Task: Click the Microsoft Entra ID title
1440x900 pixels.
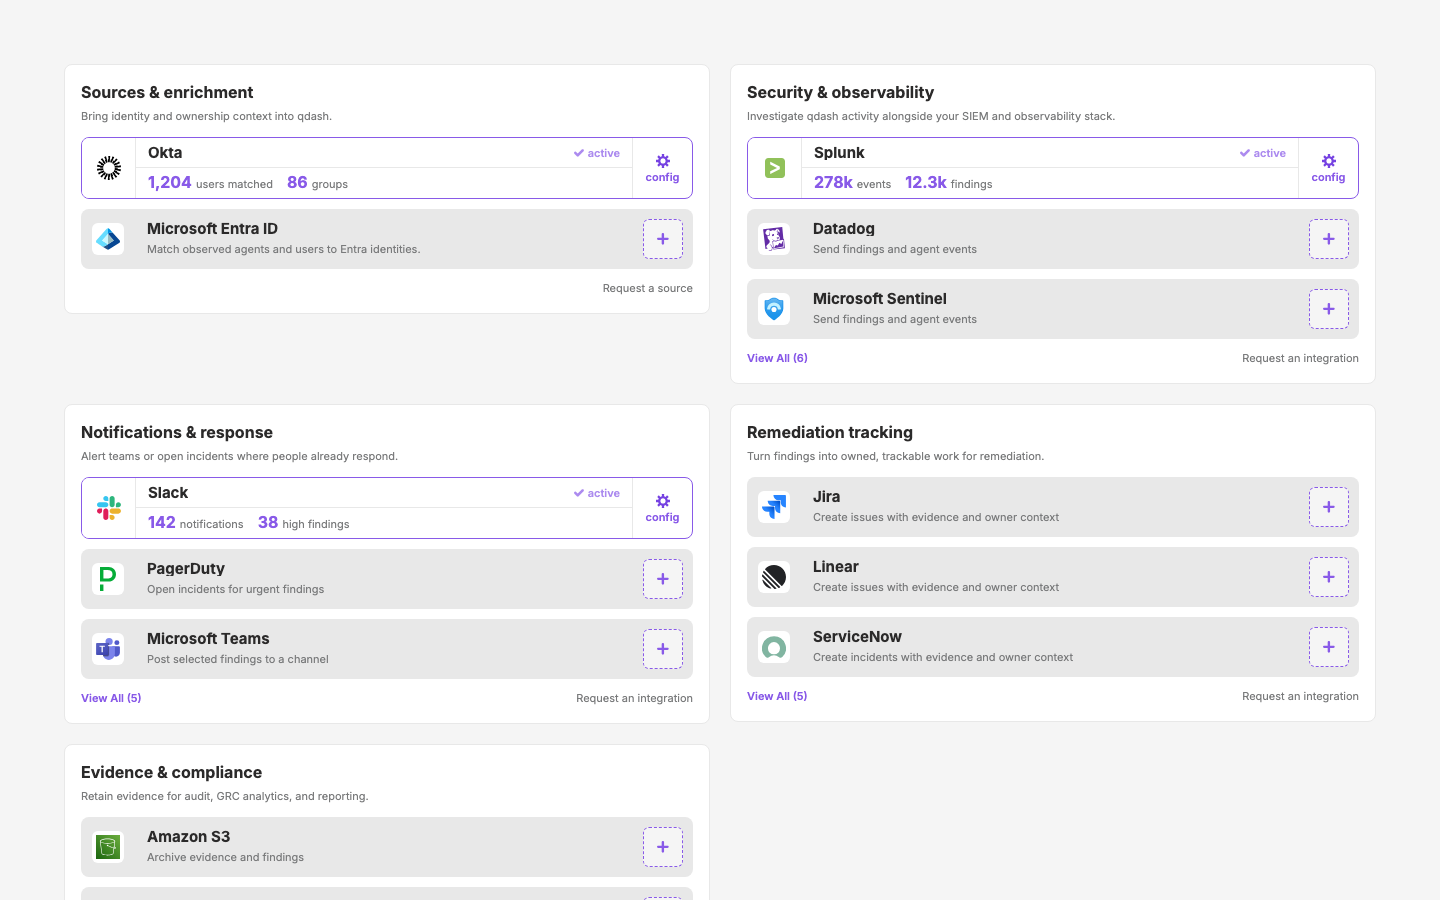Action: 212,229
